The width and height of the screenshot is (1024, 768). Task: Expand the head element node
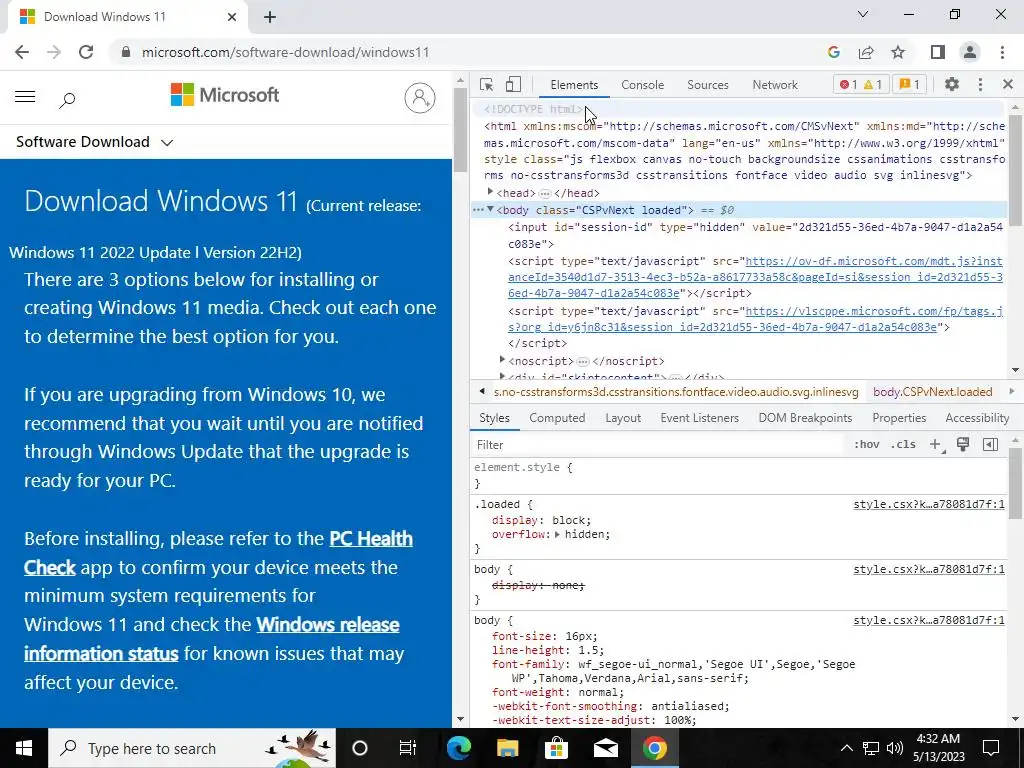(x=490, y=192)
